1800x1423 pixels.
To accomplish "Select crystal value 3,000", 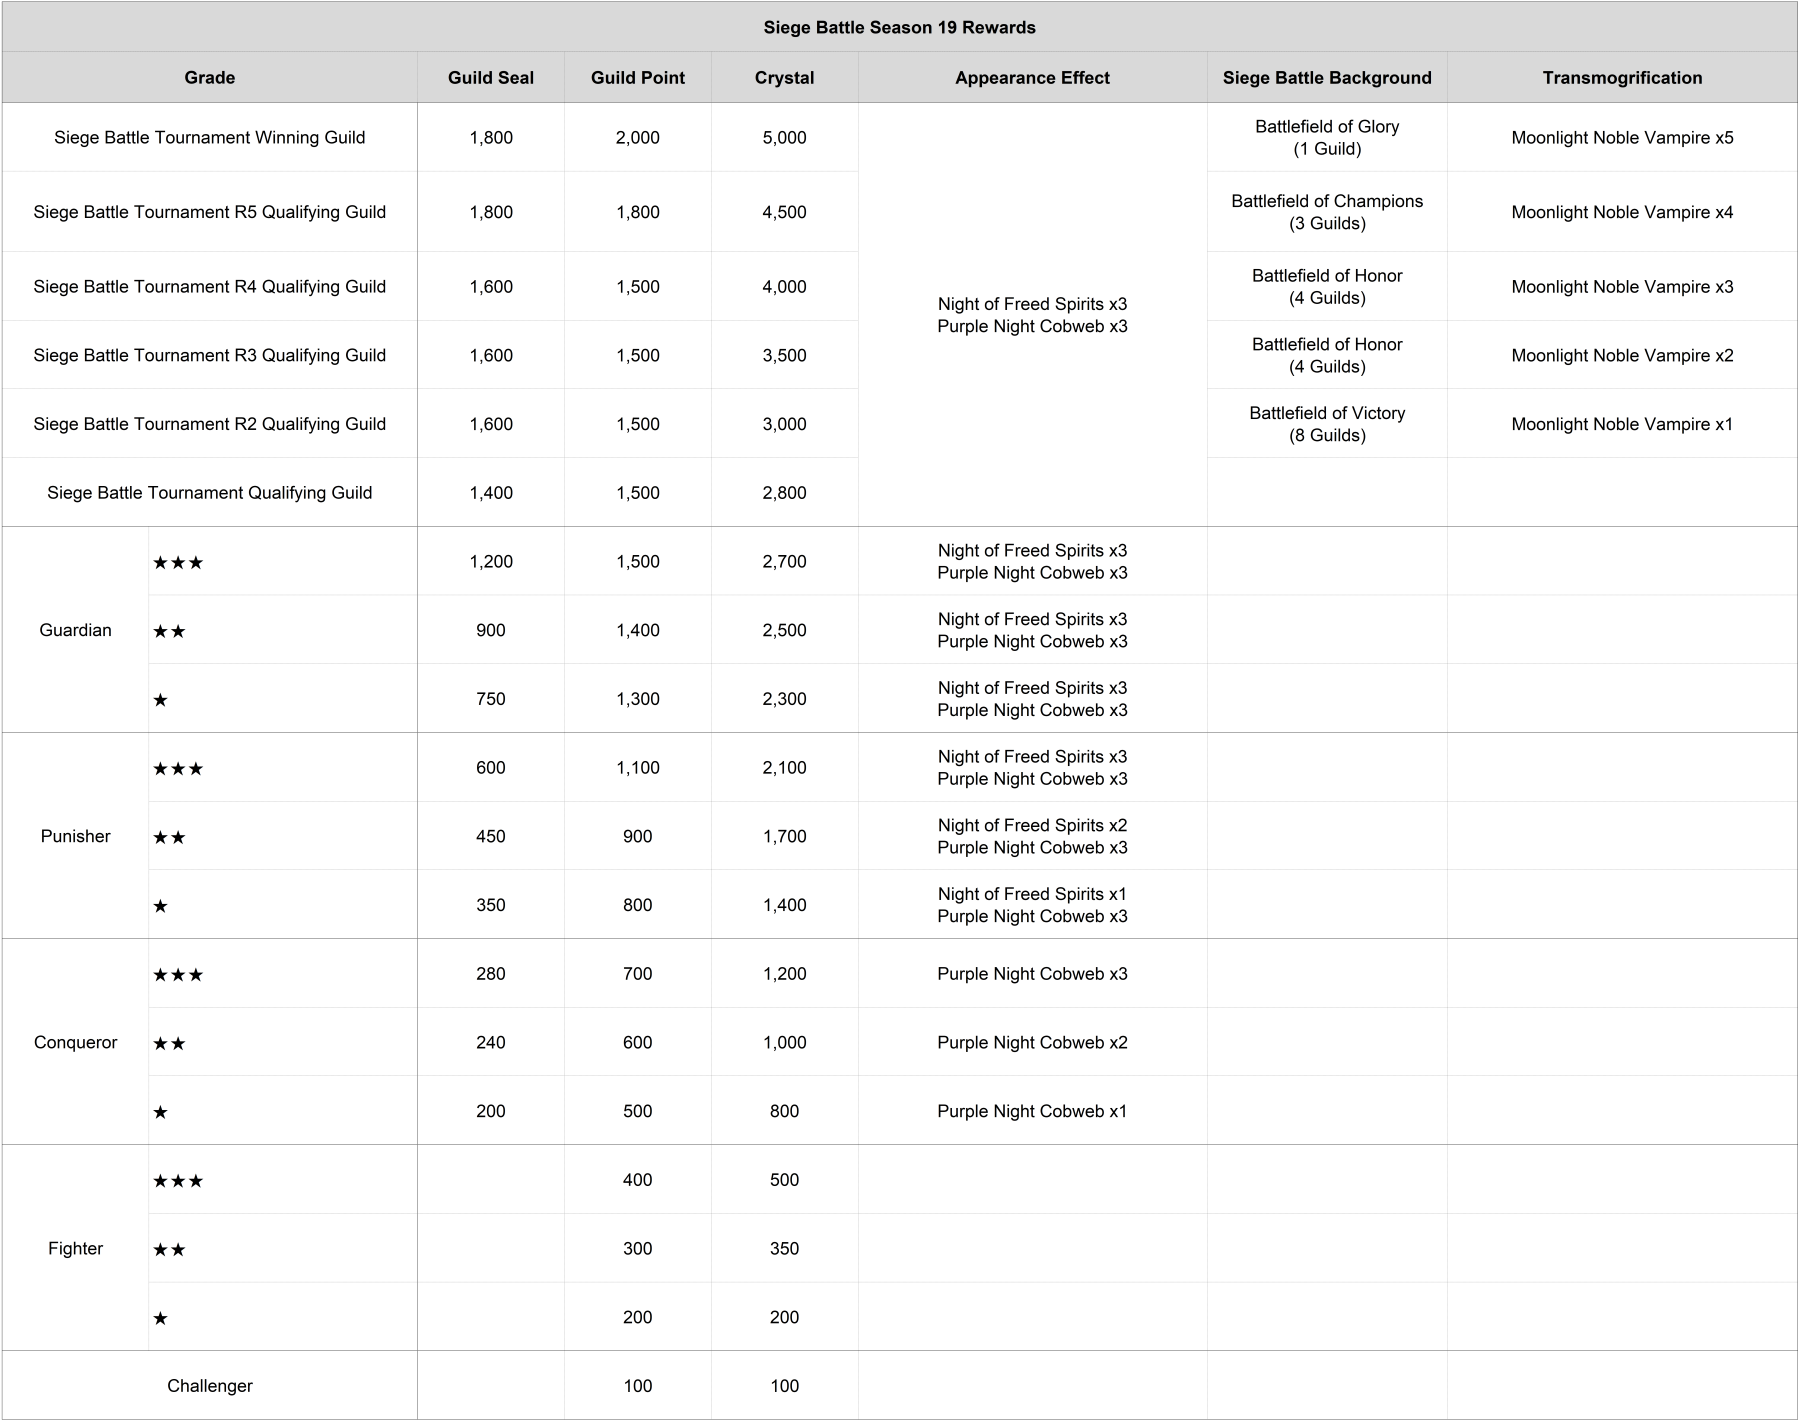I will coord(785,424).
